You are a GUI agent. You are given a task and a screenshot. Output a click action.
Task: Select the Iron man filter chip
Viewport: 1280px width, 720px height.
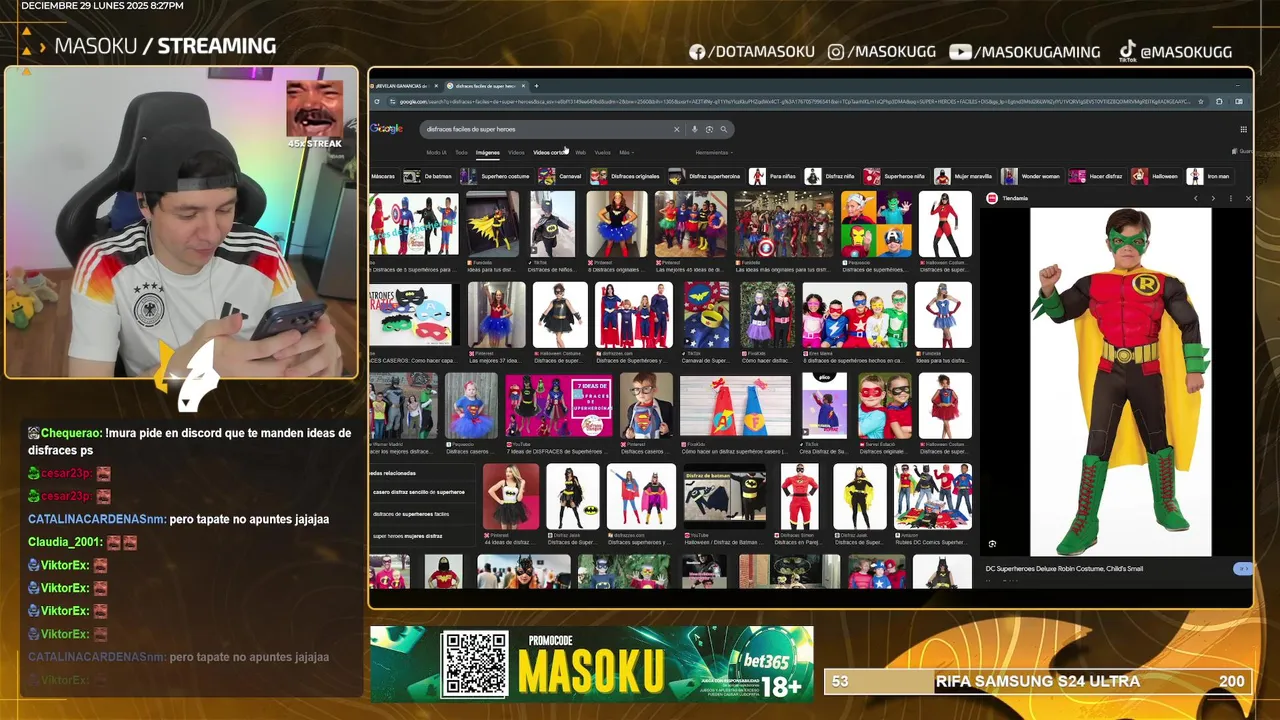1209,176
